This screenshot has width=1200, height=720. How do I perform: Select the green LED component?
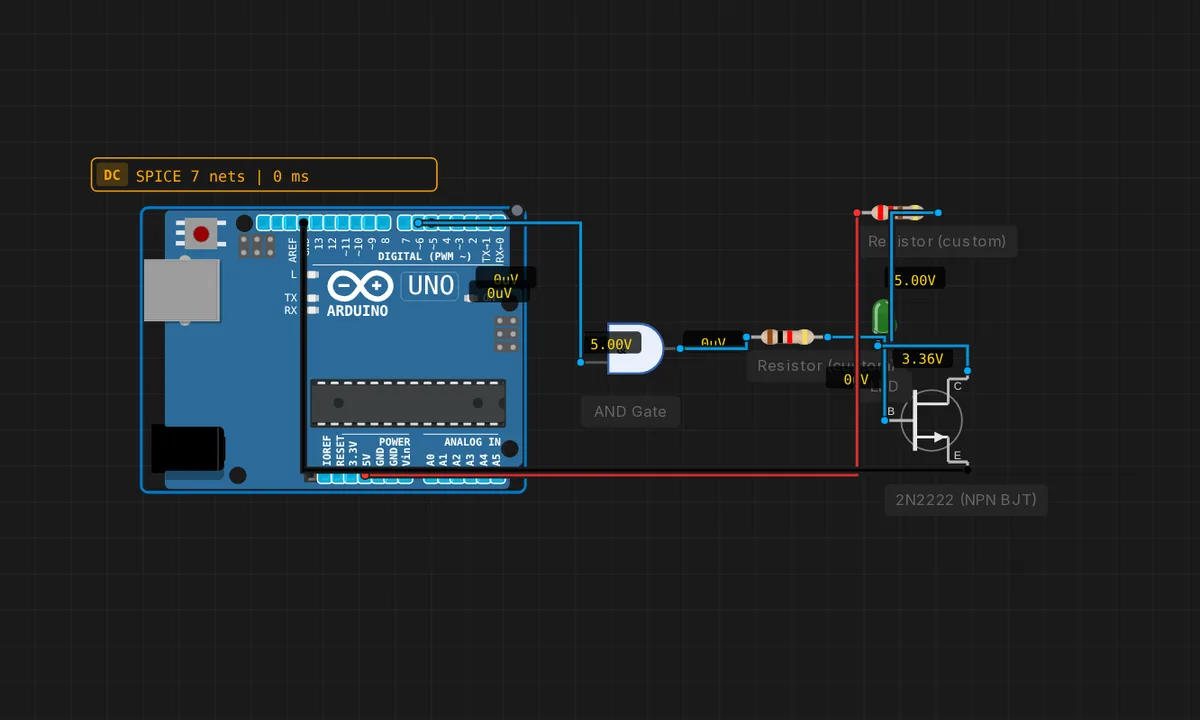click(882, 316)
